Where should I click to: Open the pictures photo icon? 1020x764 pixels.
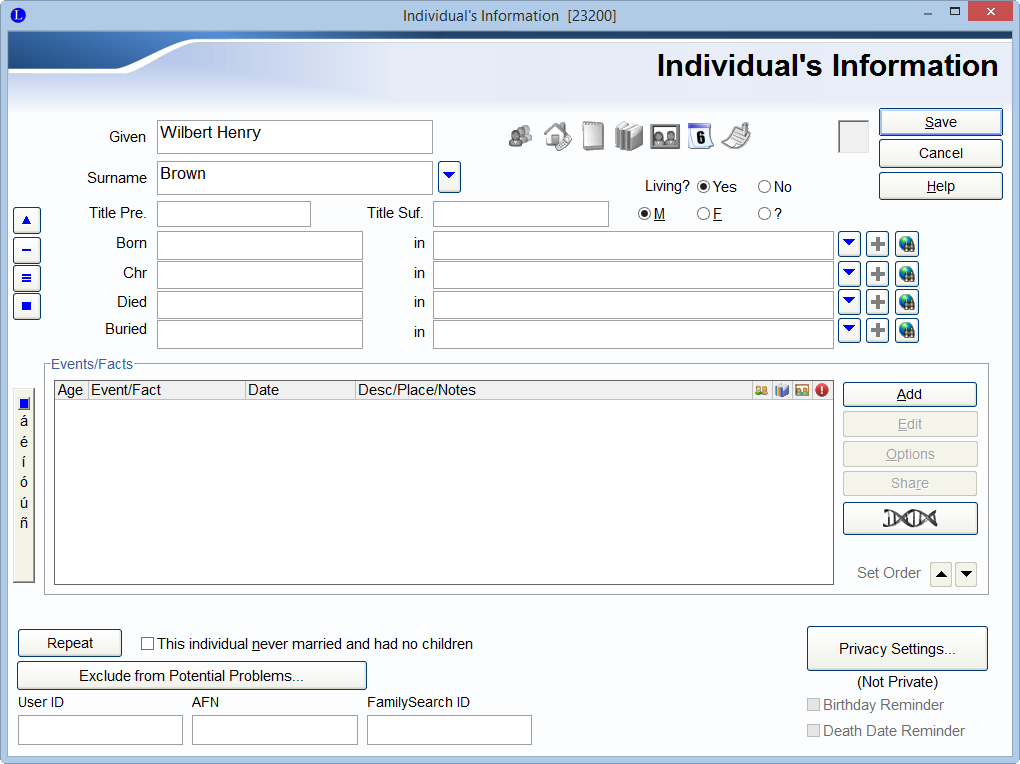click(x=665, y=137)
